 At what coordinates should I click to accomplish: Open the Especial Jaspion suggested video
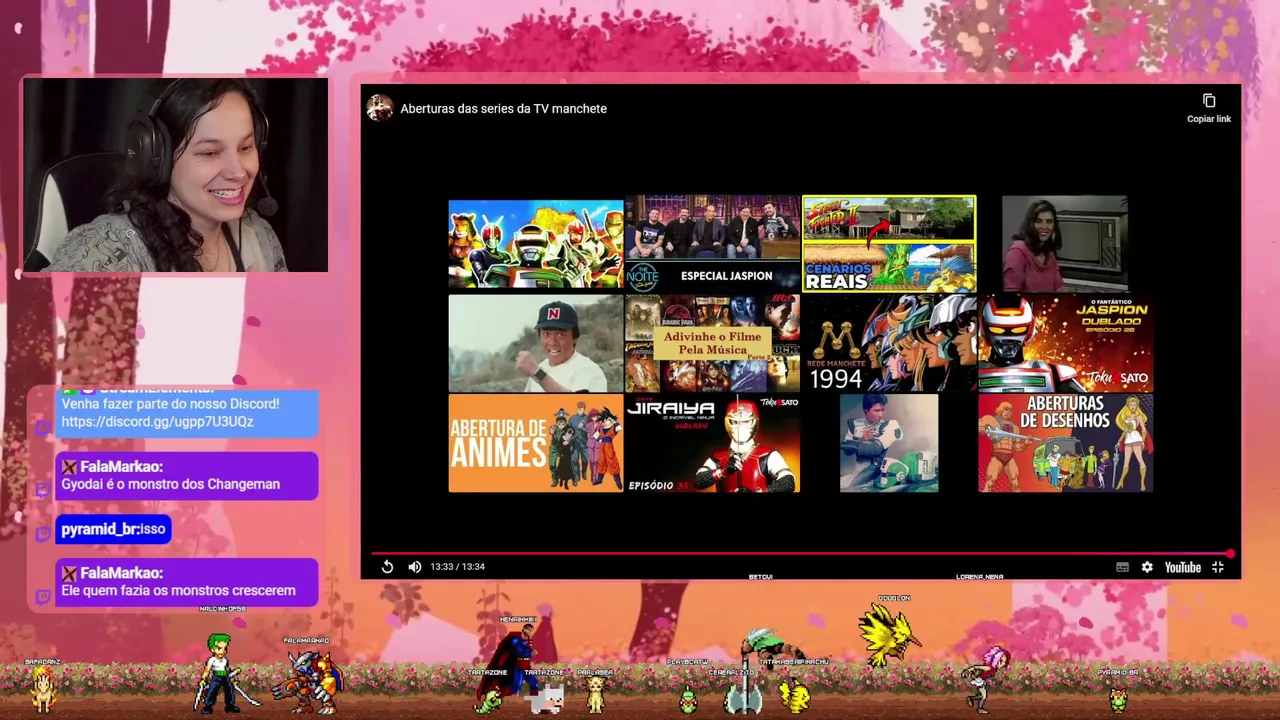(x=712, y=244)
